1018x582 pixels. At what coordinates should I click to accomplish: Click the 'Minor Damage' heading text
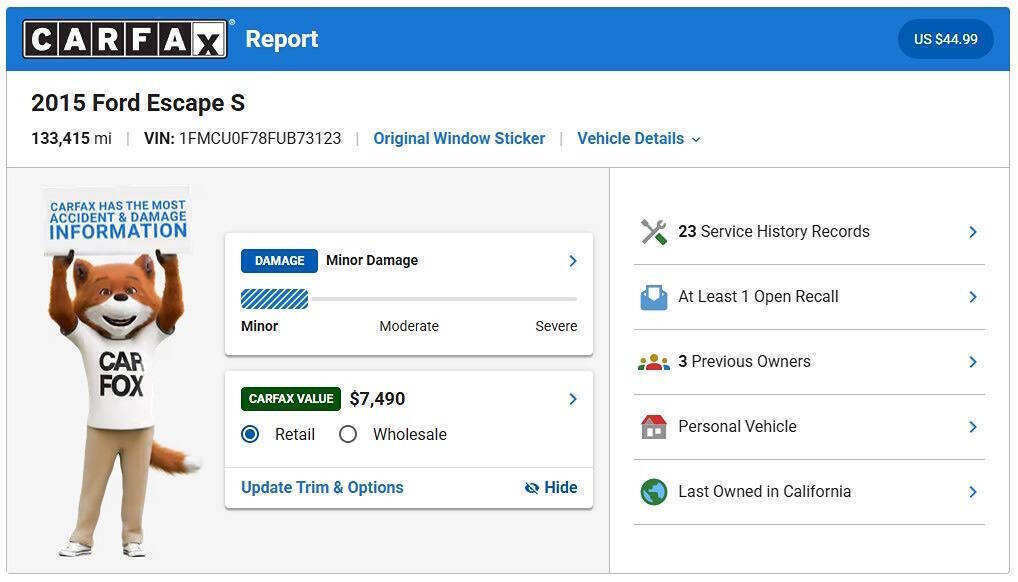click(372, 260)
